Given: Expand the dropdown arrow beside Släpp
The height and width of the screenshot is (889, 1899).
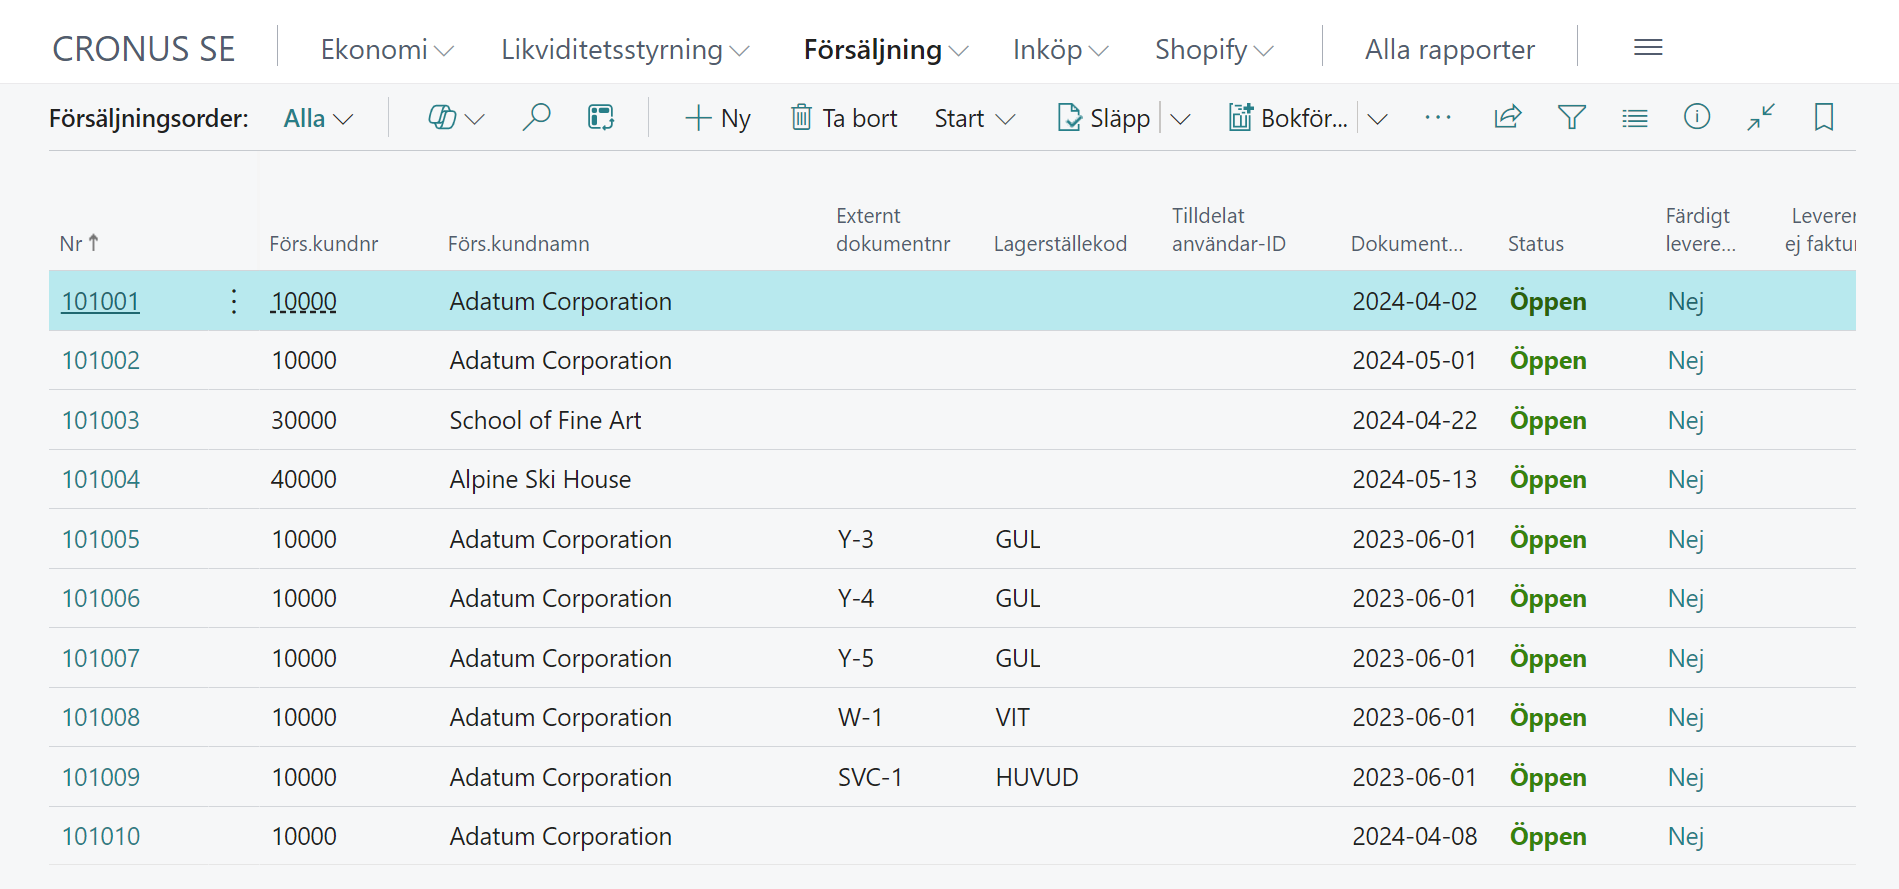Looking at the screenshot, I should [x=1181, y=119].
